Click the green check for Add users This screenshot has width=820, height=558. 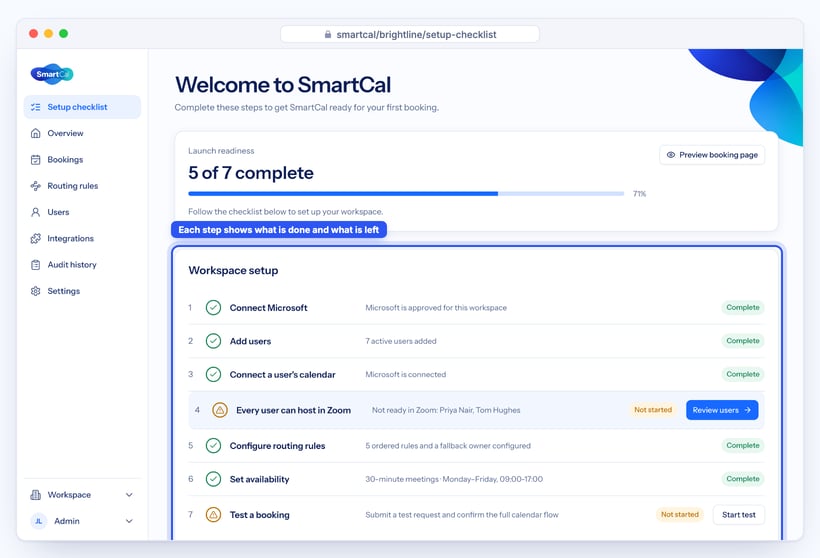213,341
